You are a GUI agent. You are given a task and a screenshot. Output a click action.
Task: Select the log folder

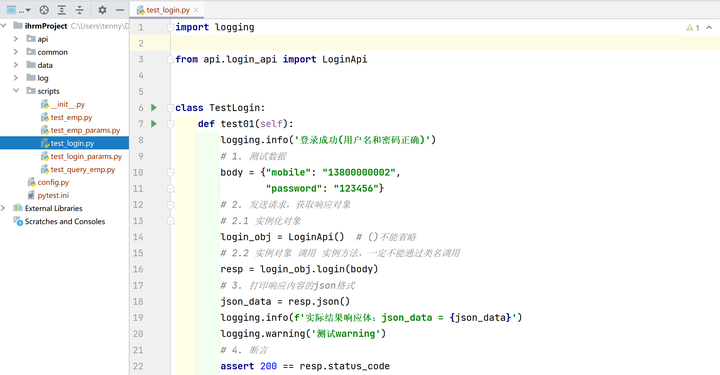[x=43, y=78]
